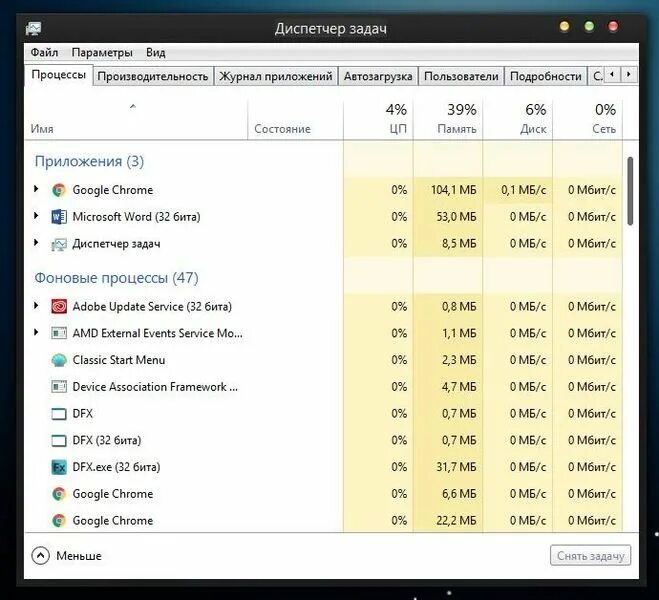
Task: Click the Снять задачу button
Action: [x=590, y=556]
